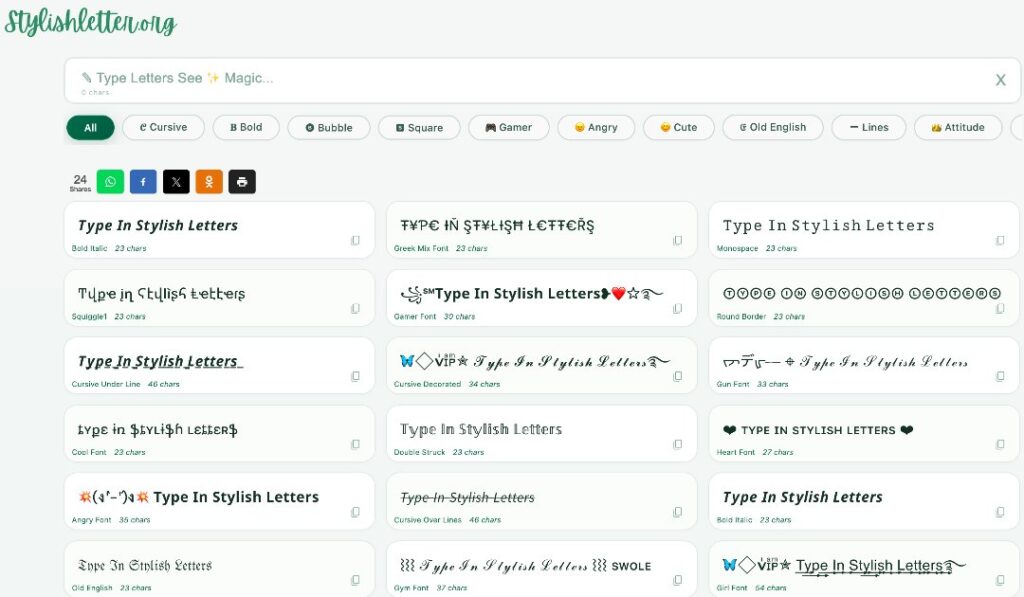Viewport: 1024px width, 597px height.
Task: Select the All filter chip
Action: (x=90, y=127)
